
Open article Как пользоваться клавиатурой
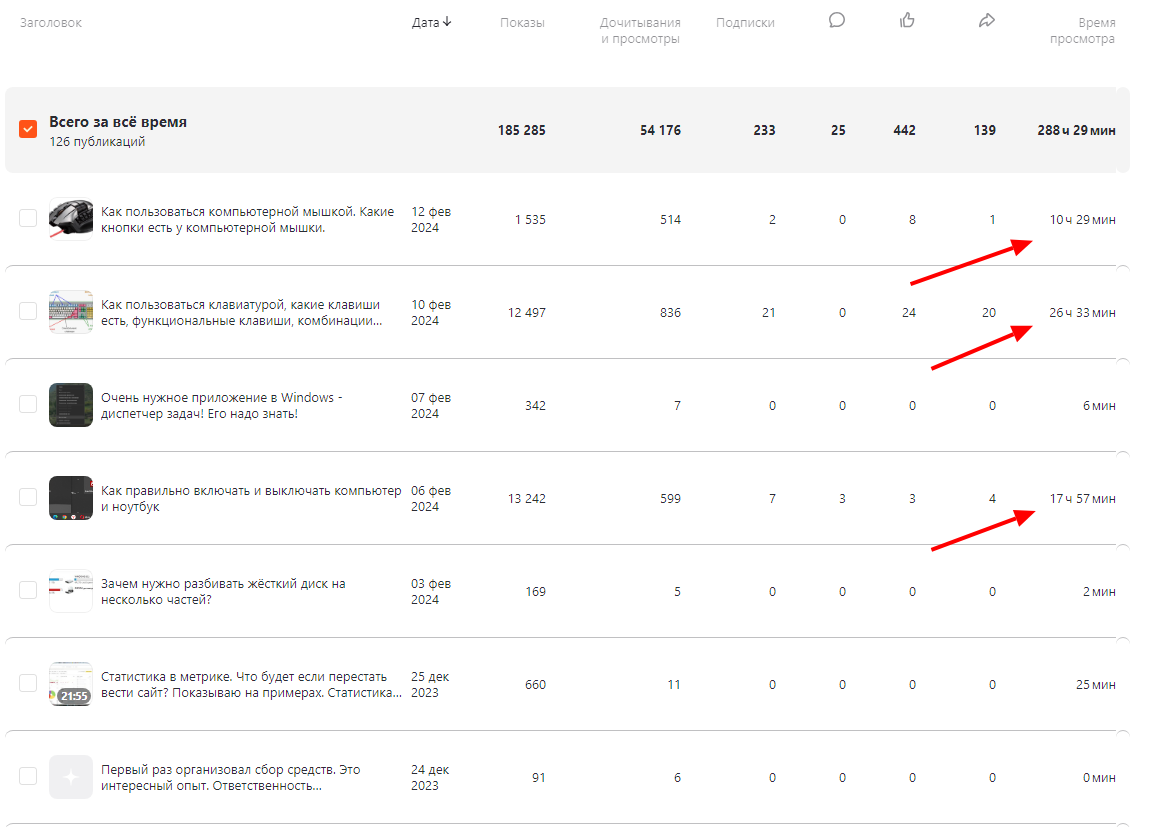point(241,313)
